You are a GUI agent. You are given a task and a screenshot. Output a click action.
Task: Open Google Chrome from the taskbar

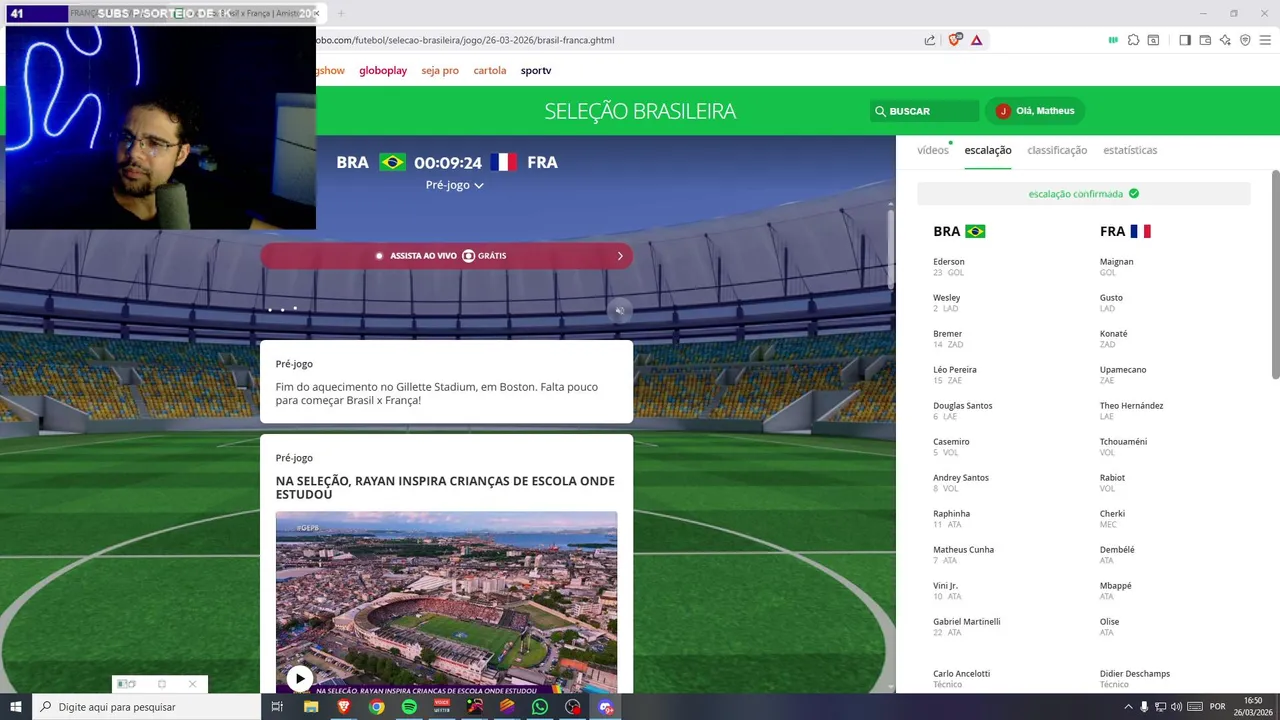[376, 707]
